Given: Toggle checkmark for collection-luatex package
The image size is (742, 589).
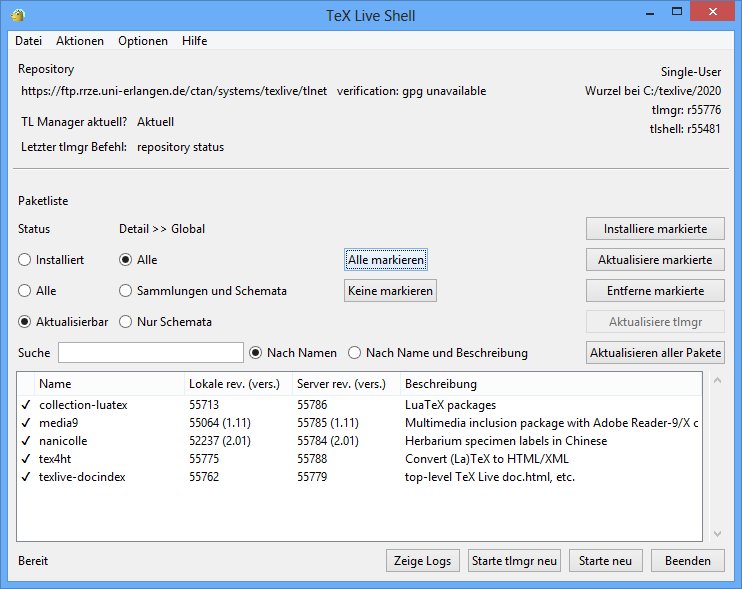Looking at the screenshot, I should point(26,405).
